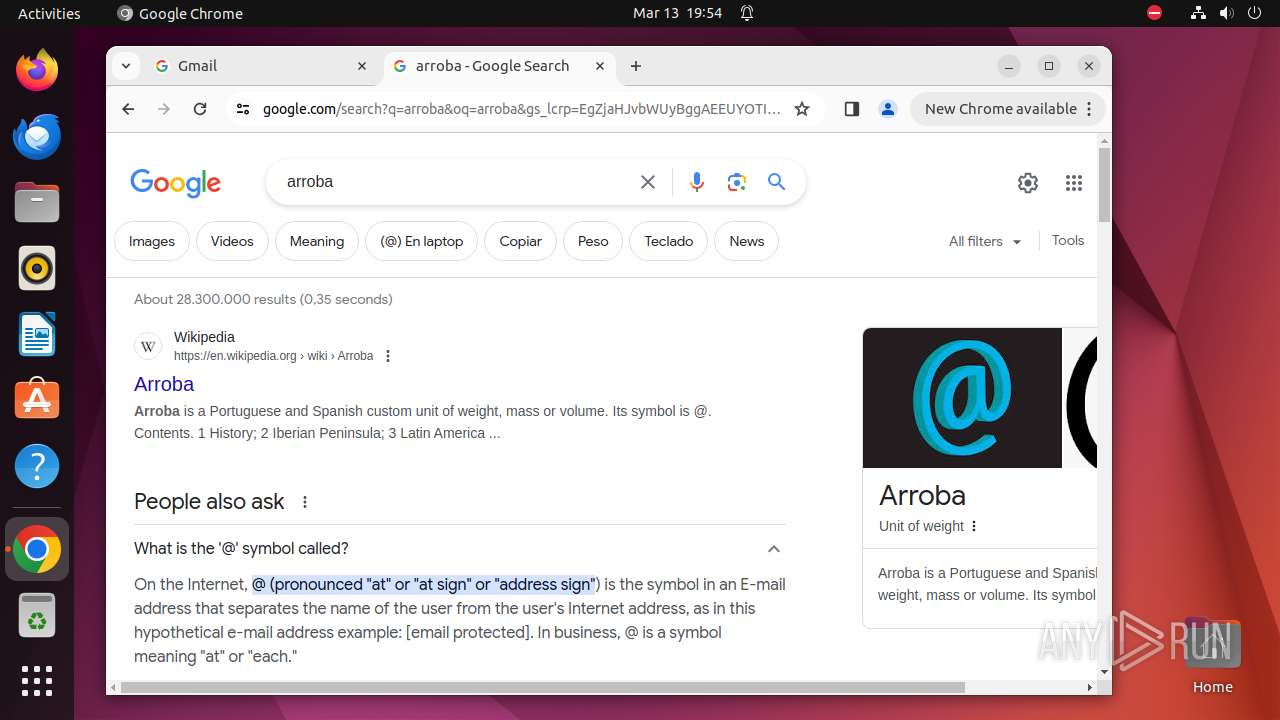Viewport: 1280px width, 720px height.
Task: Click the horizontal page scrollbar
Action: tap(543, 687)
